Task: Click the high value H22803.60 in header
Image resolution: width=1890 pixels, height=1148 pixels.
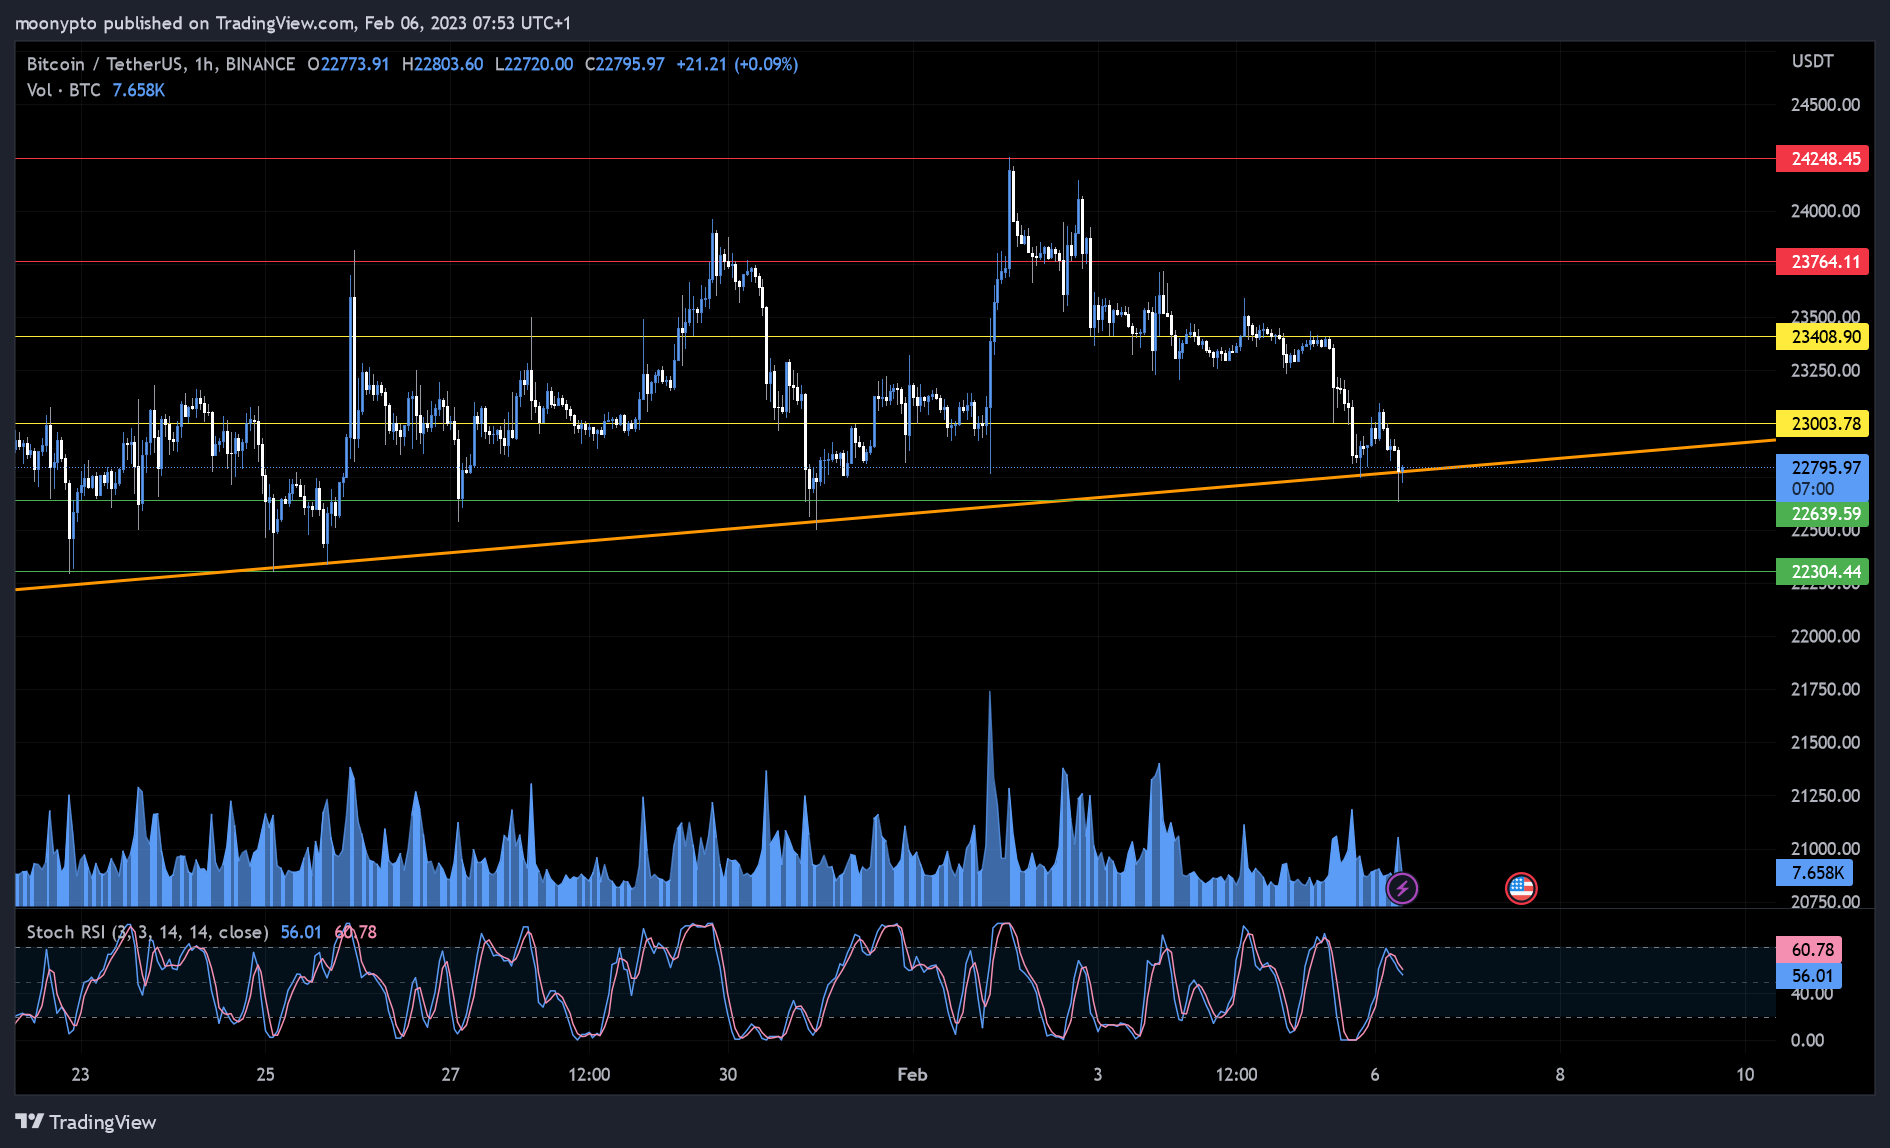Action: pos(442,64)
